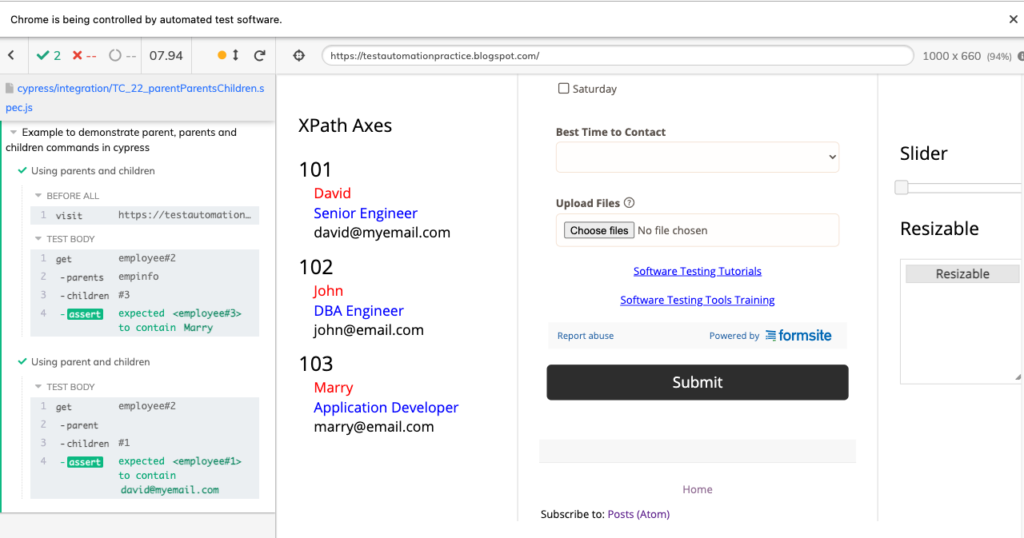This screenshot has height=538, width=1024.
Task: Click the Senior Engineer text
Action: pos(365,214)
